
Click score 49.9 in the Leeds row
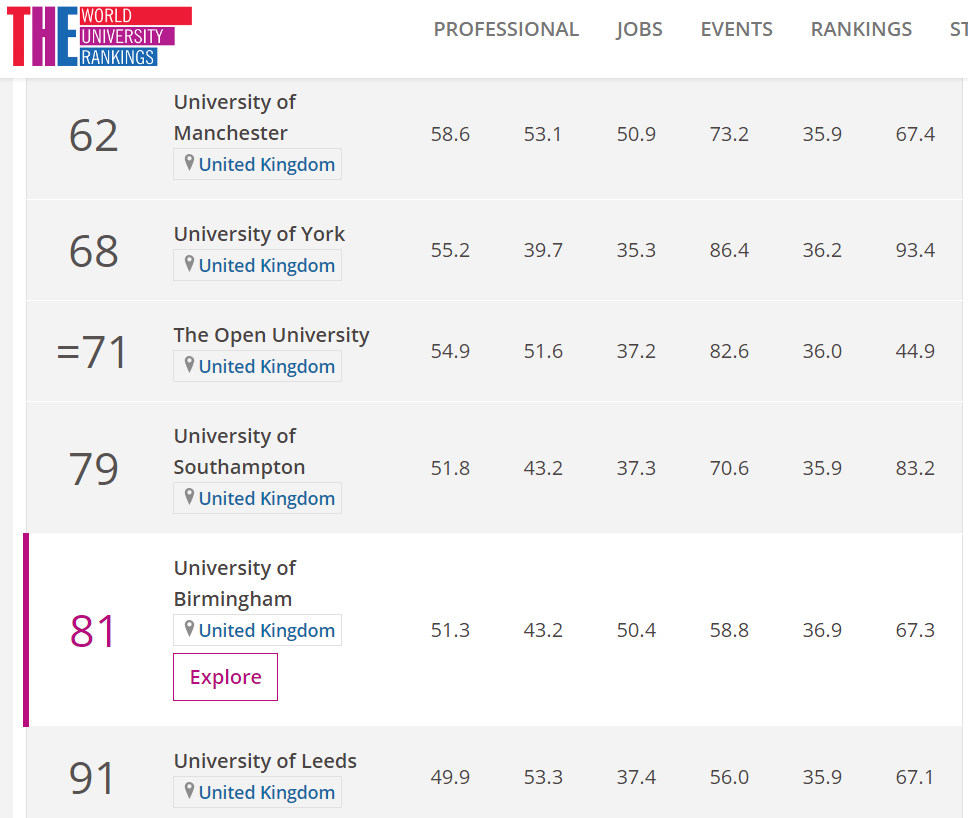450,777
